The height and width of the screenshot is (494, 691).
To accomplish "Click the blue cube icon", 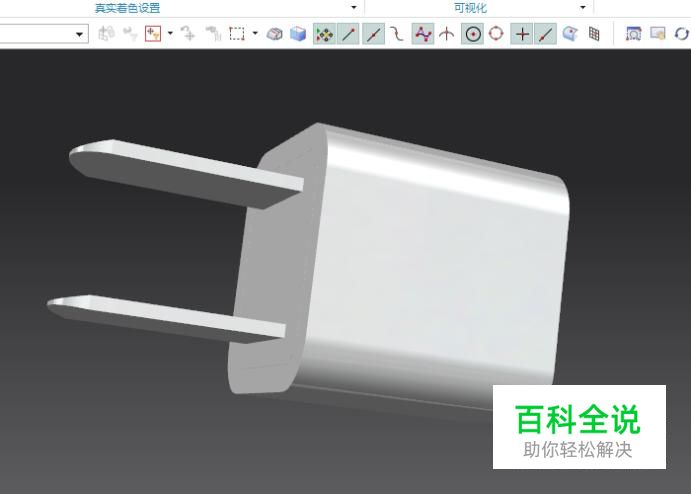I will click(x=298, y=34).
